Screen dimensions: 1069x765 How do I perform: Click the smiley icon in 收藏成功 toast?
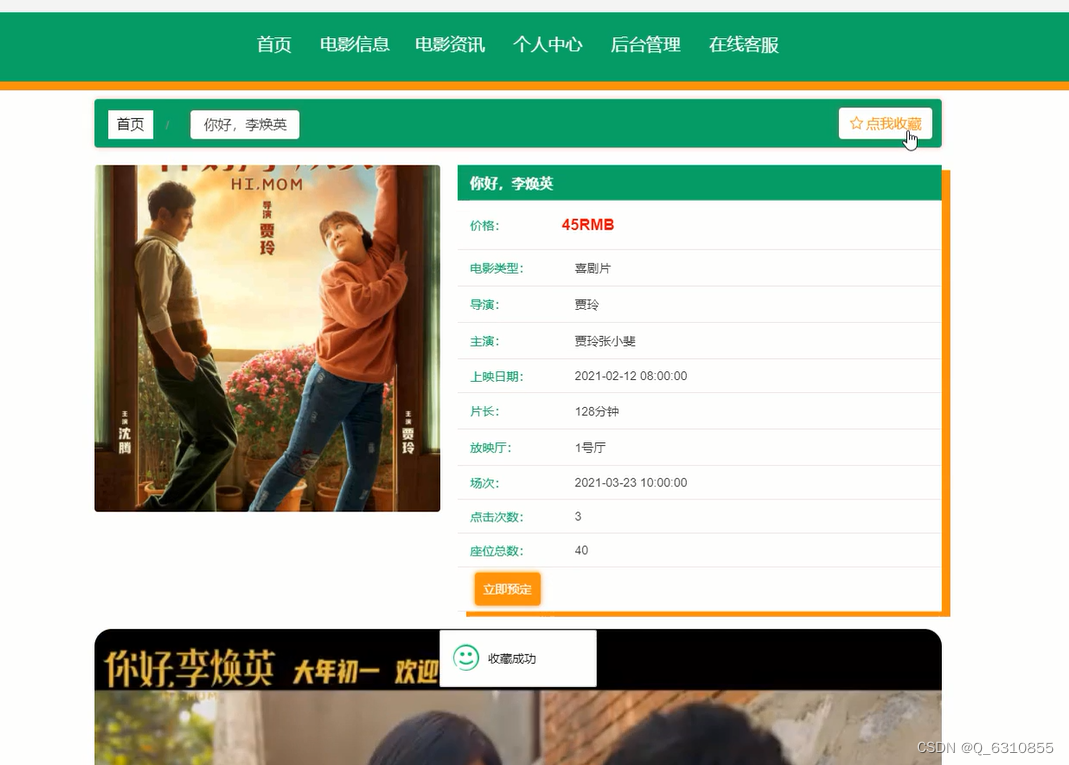(x=466, y=658)
